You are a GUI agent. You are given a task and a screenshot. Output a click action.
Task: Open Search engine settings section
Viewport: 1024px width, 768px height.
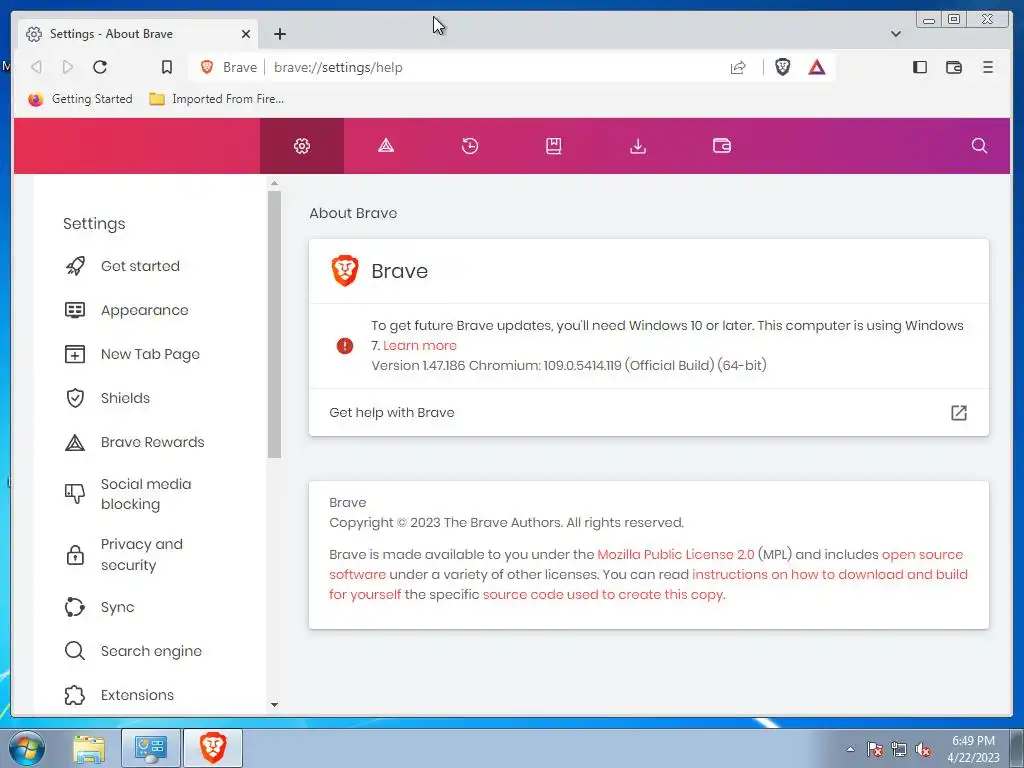pyautogui.click(x=151, y=651)
